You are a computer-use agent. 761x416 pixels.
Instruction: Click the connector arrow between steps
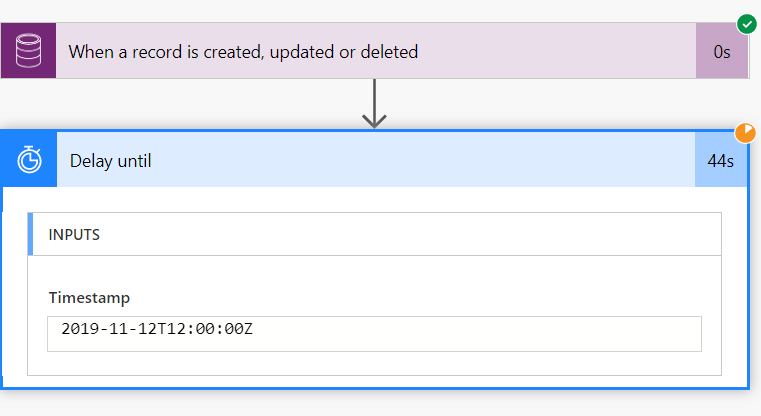tap(374, 104)
